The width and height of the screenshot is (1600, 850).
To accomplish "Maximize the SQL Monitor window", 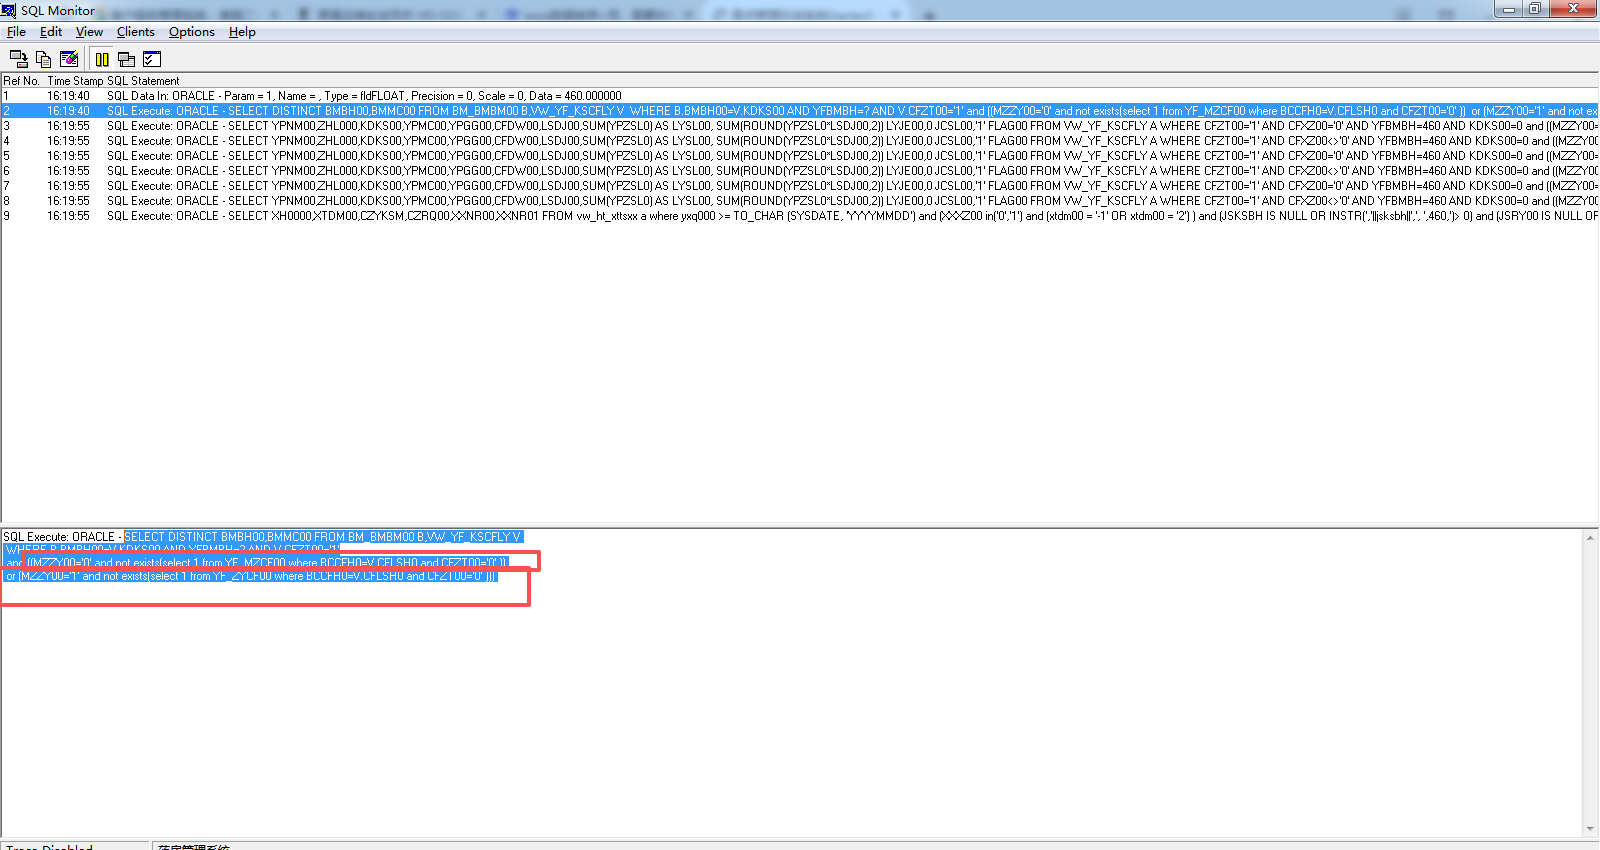I will tap(1535, 9).
